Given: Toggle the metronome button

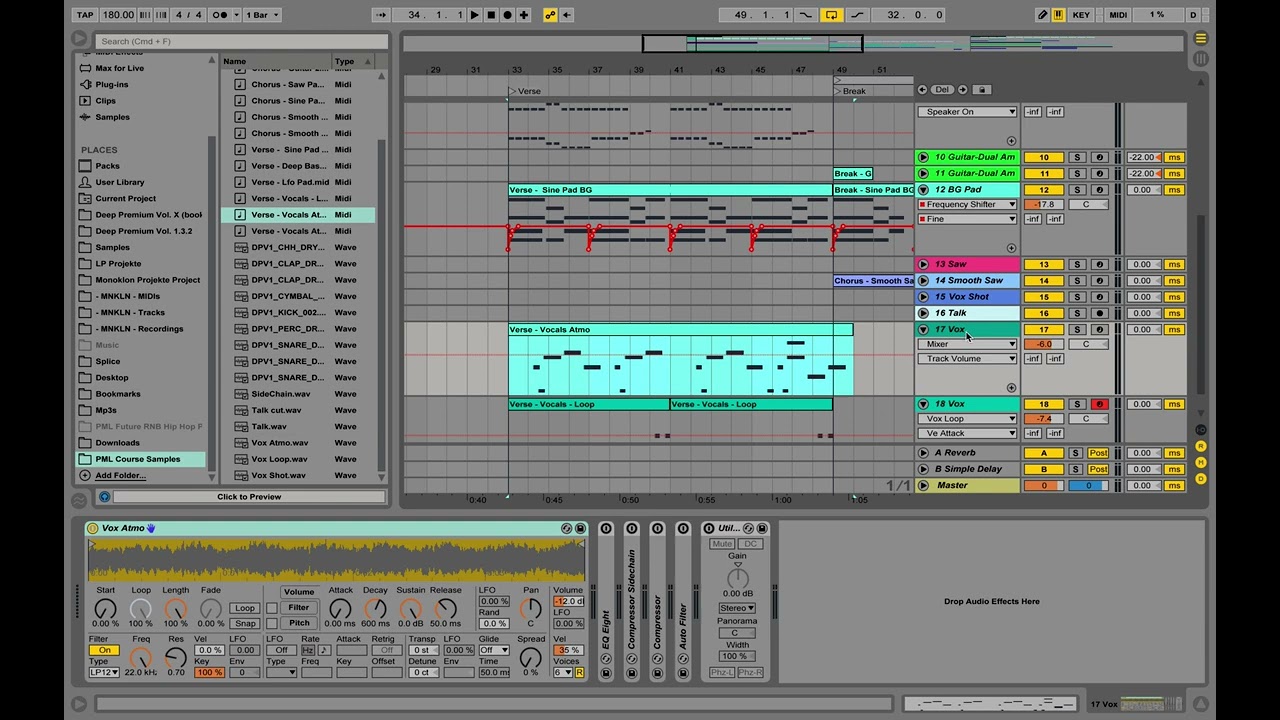Looking at the screenshot, I should pos(221,15).
